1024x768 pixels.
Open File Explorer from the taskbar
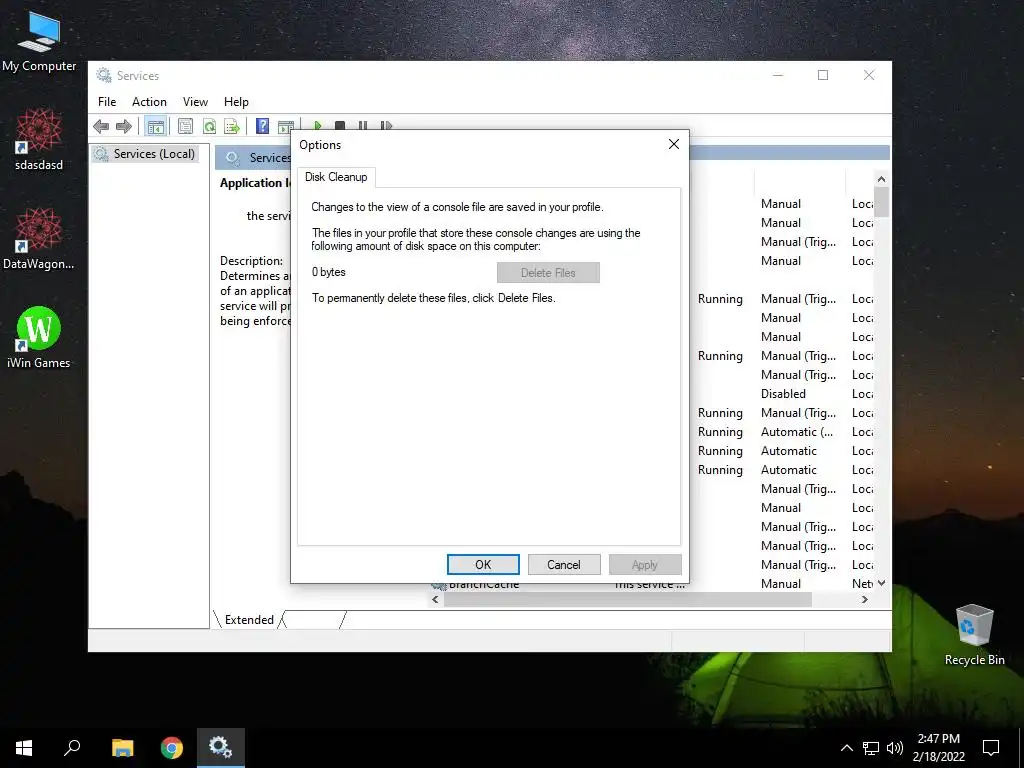point(122,748)
